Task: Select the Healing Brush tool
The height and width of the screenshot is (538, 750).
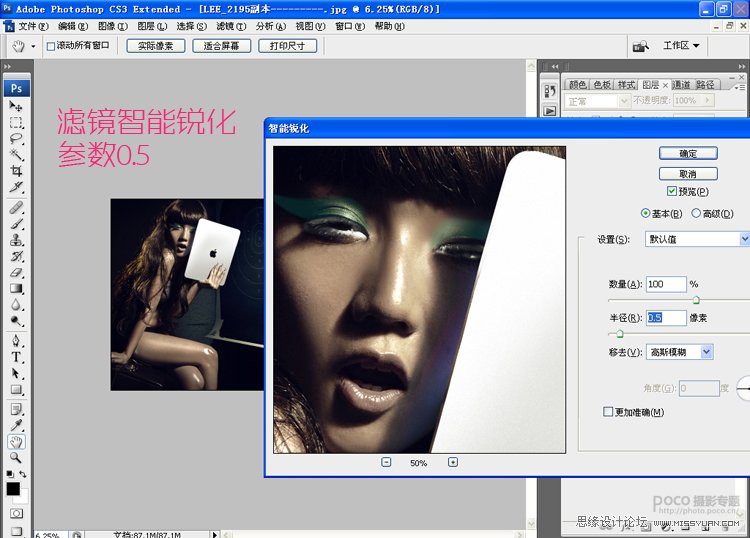Action: point(16,208)
